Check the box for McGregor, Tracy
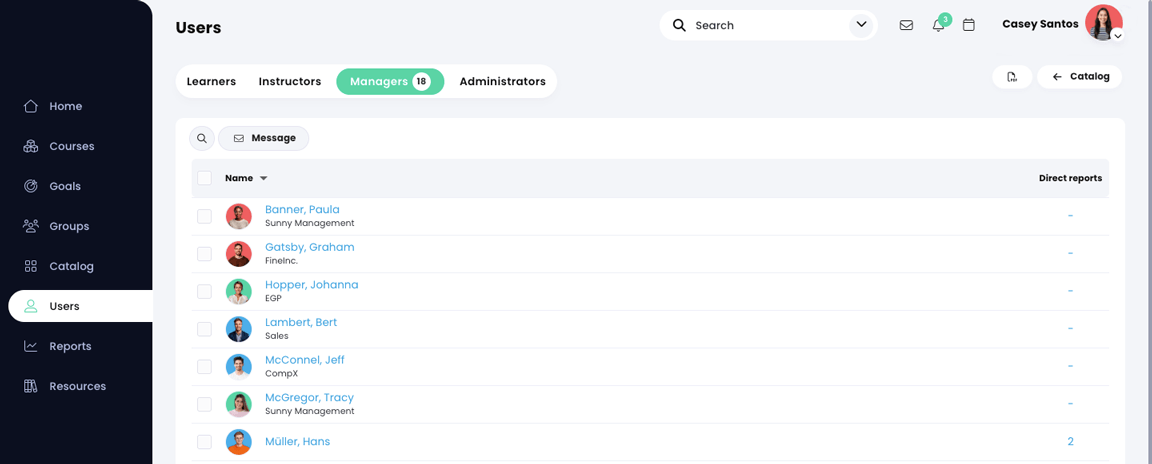 point(204,404)
